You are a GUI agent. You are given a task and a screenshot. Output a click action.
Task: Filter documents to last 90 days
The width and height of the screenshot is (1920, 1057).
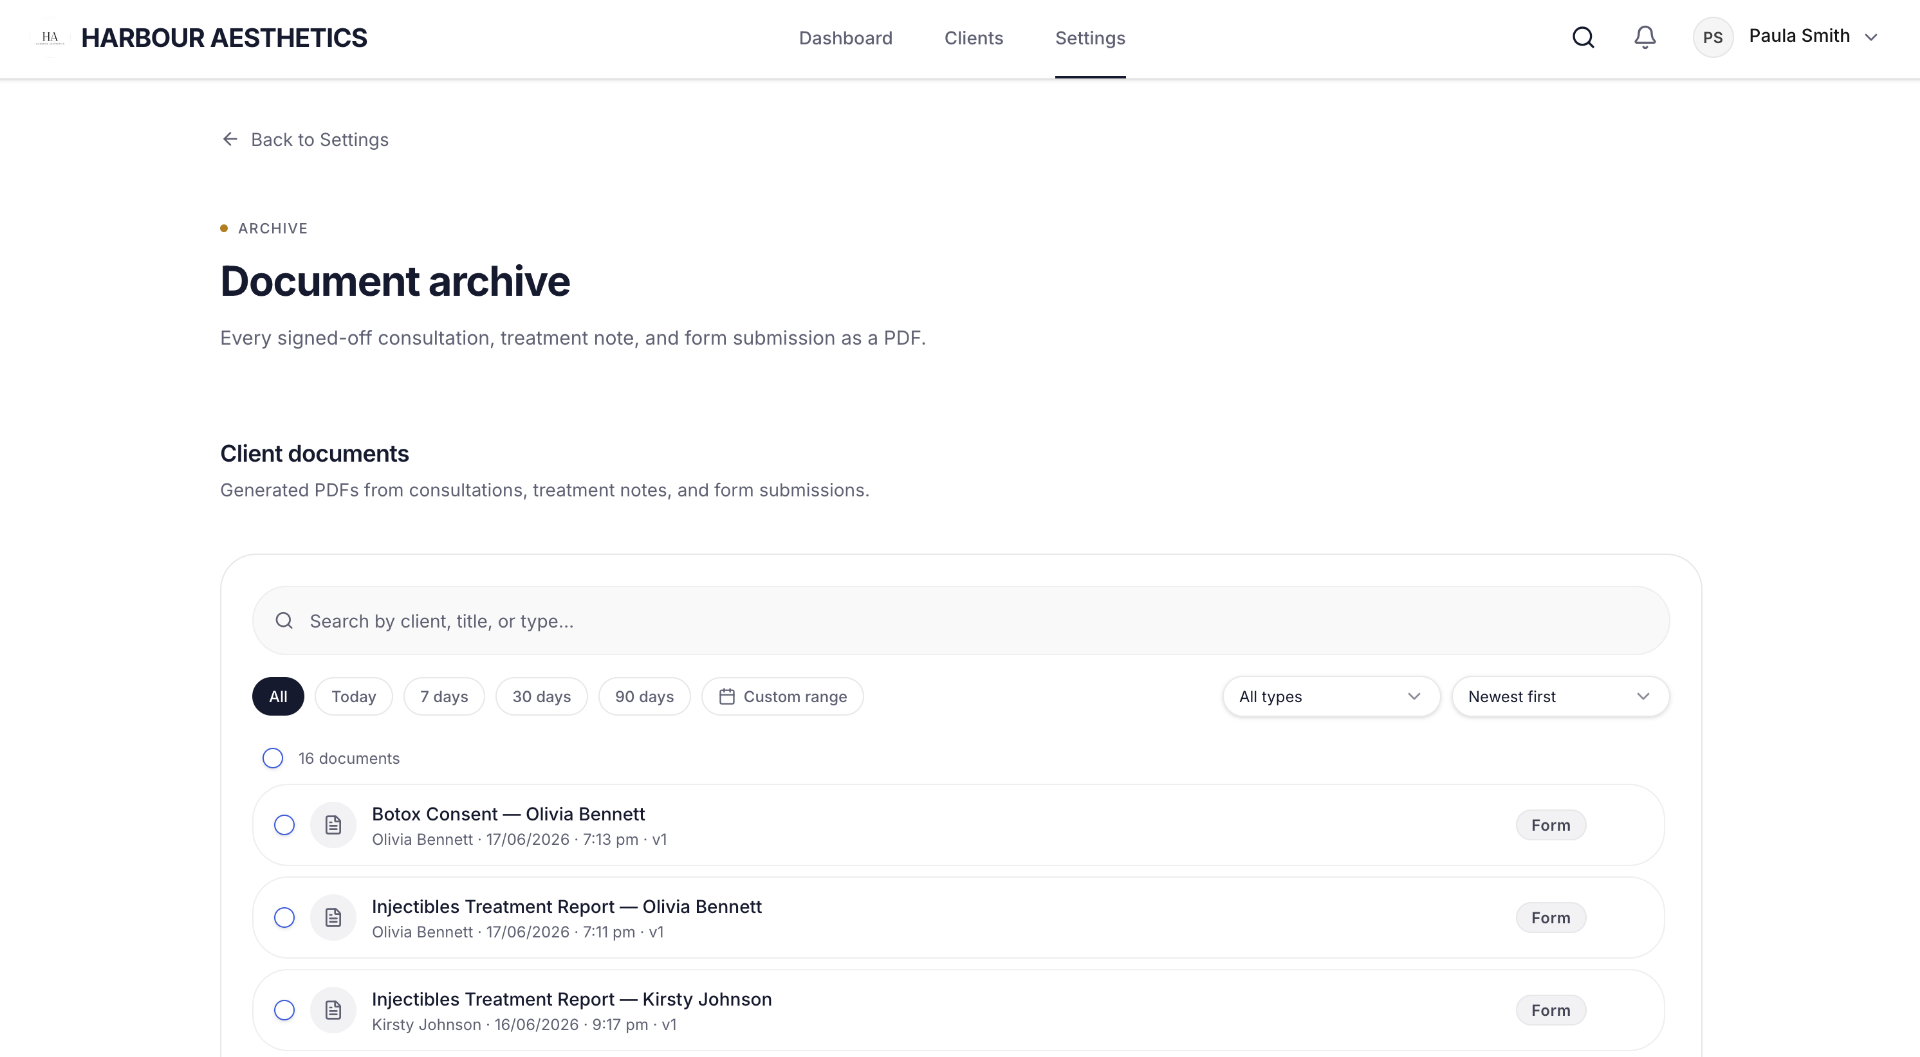[x=645, y=696]
